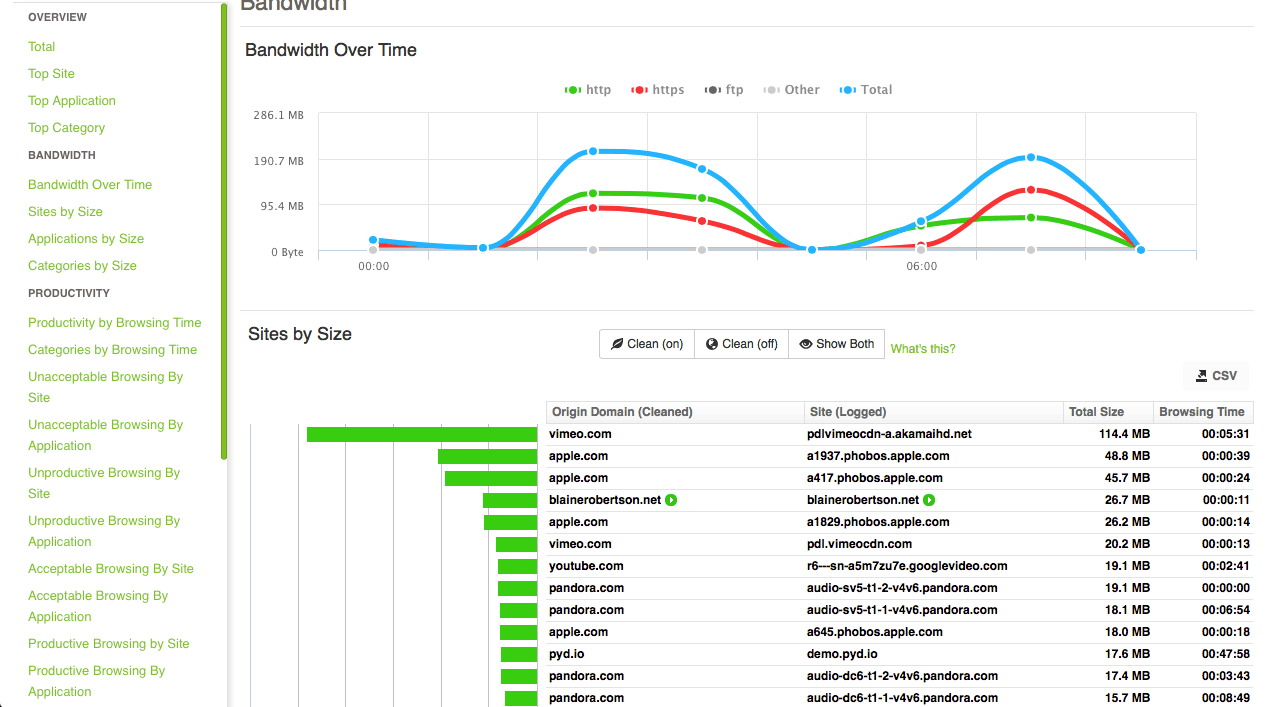Open Categories by Size report
1274x707 pixels.
[x=83, y=266]
